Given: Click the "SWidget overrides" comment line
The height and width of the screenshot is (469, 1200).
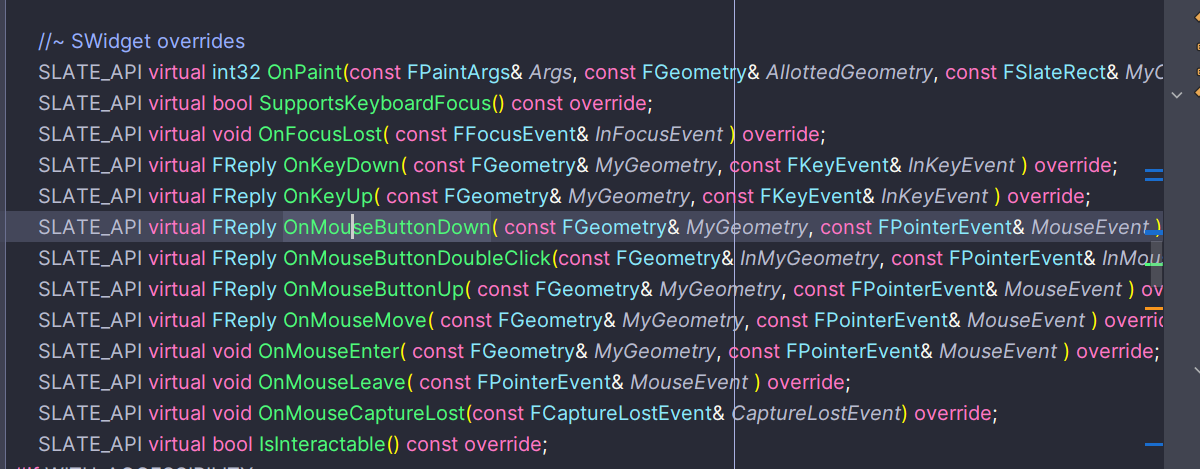Looking at the screenshot, I should click(x=141, y=41).
